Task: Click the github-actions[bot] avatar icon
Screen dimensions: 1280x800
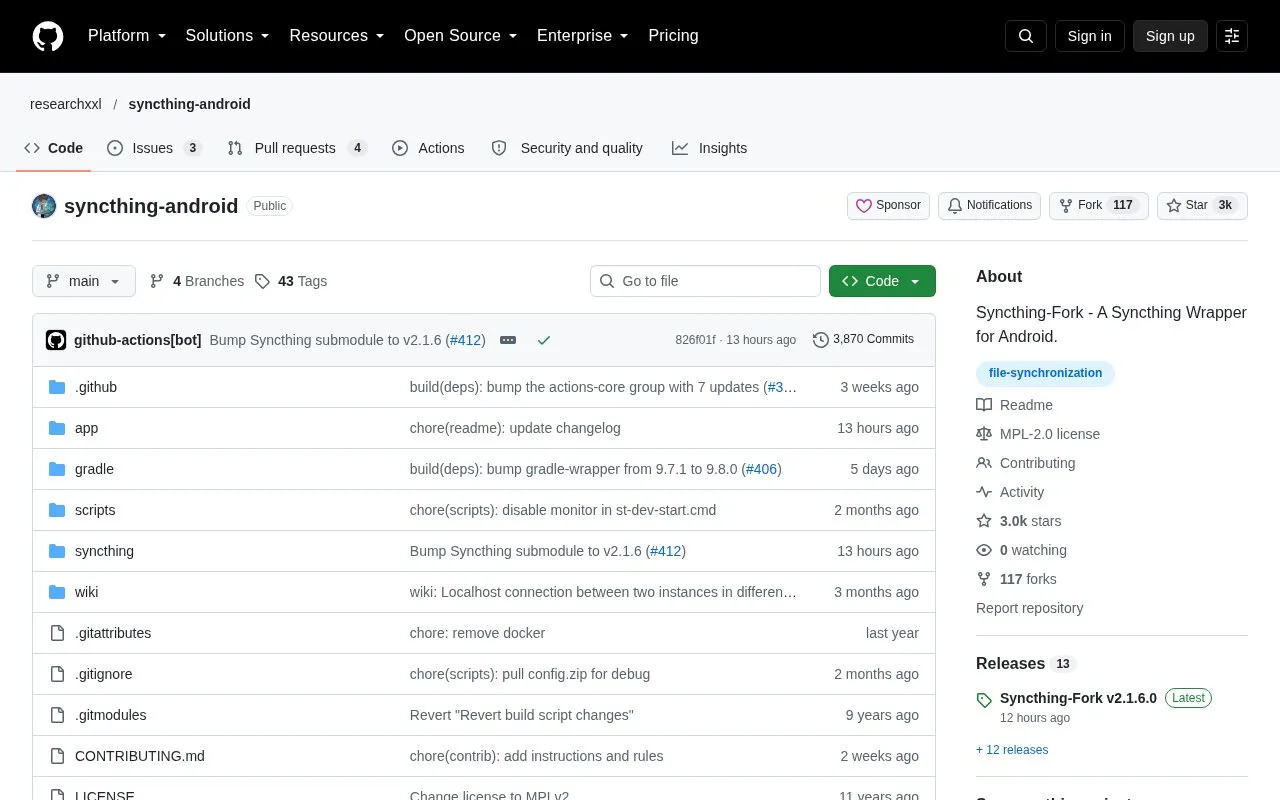Action: click(x=56, y=340)
